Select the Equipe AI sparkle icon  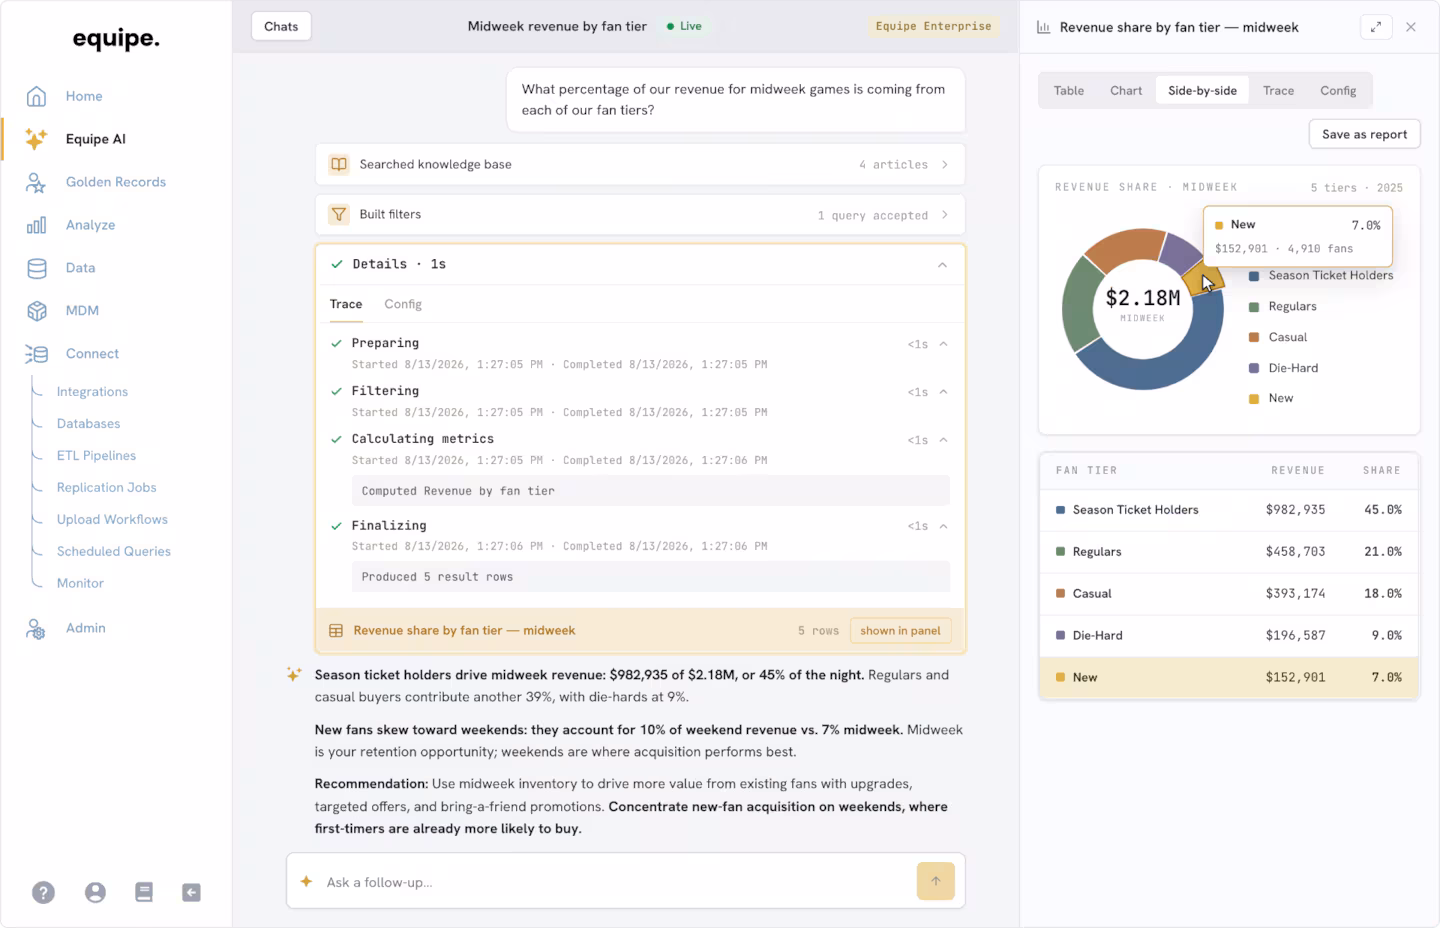pyautogui.click(x=36, y=139)
